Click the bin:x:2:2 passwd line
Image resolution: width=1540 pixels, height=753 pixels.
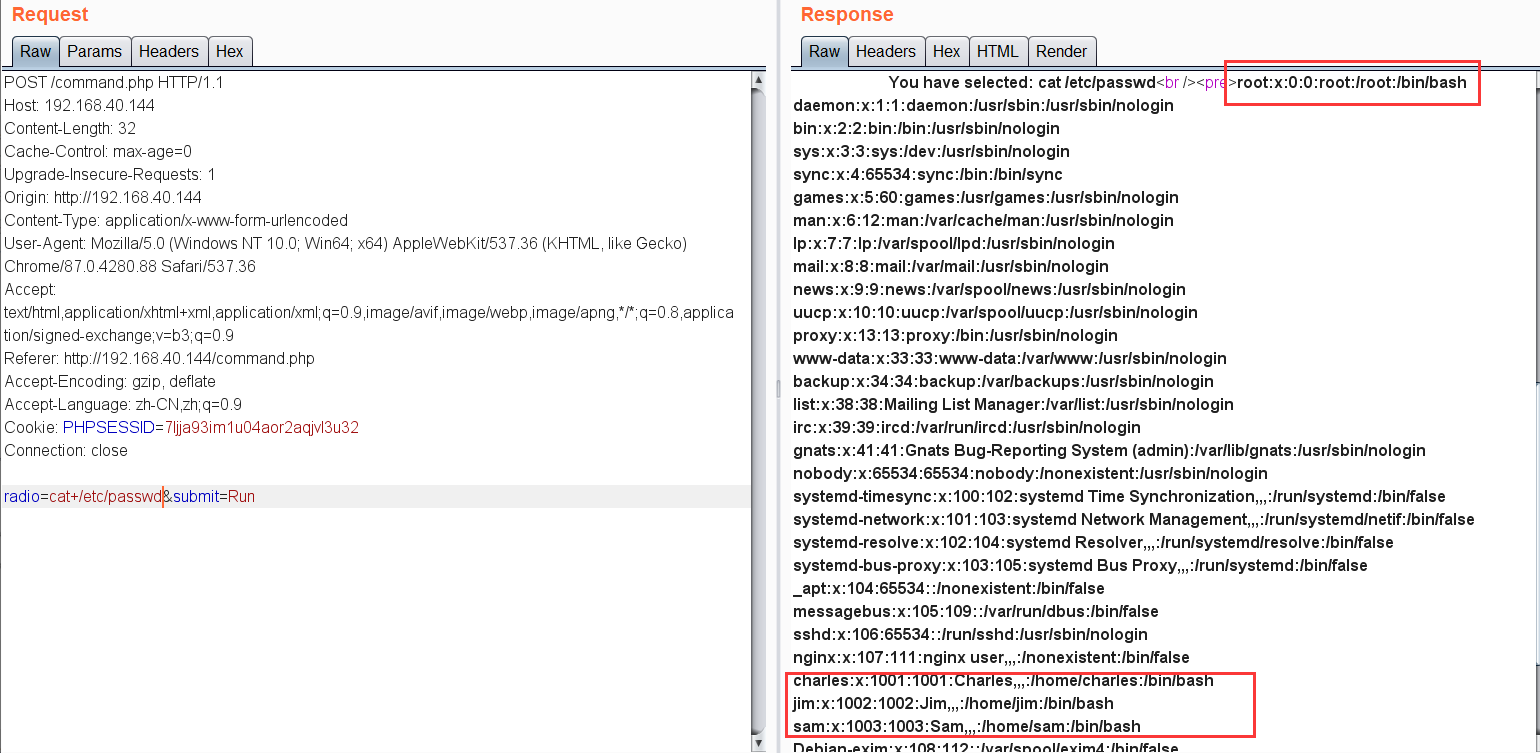click(x=926, y=128)
